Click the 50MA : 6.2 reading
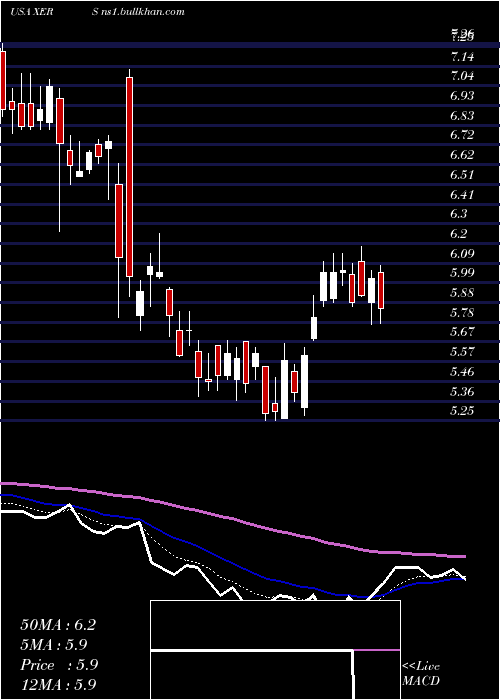 58,625
